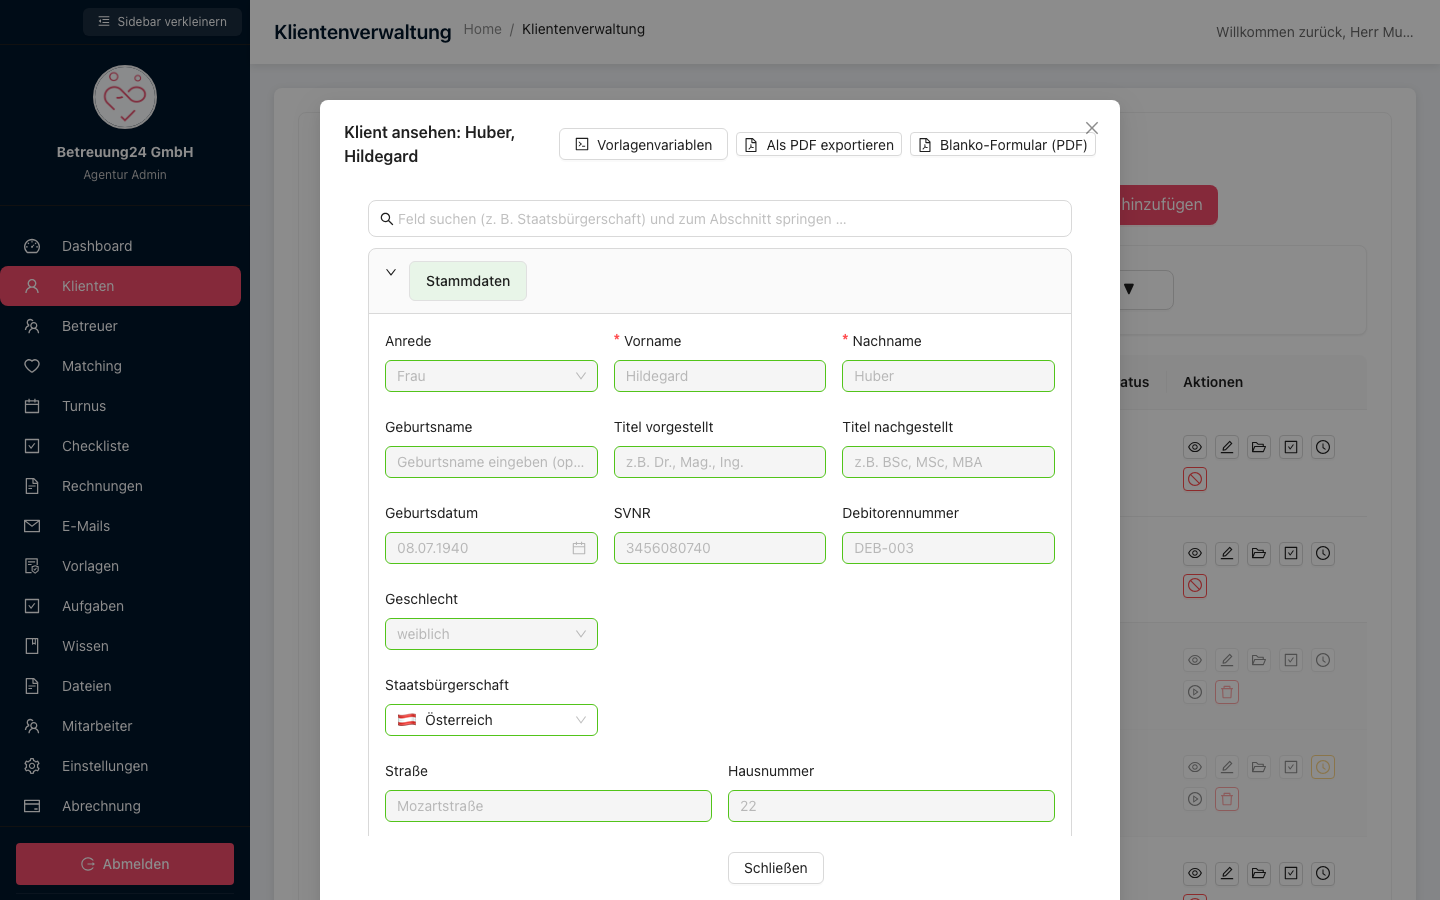
Task: Select the Stammdaten section tab
Action: pyautogui.click(x=468, y=281)
